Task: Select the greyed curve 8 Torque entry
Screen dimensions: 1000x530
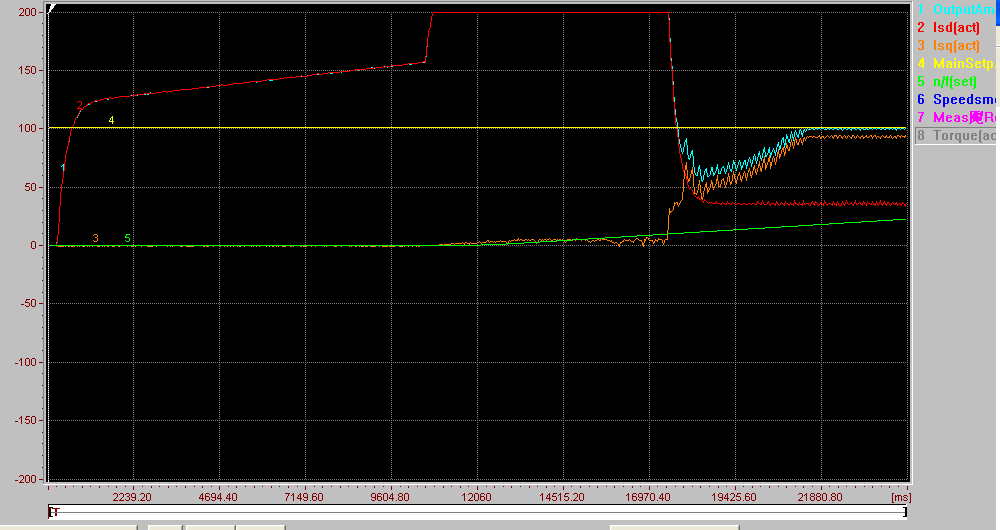Action: tap(957, 135)
